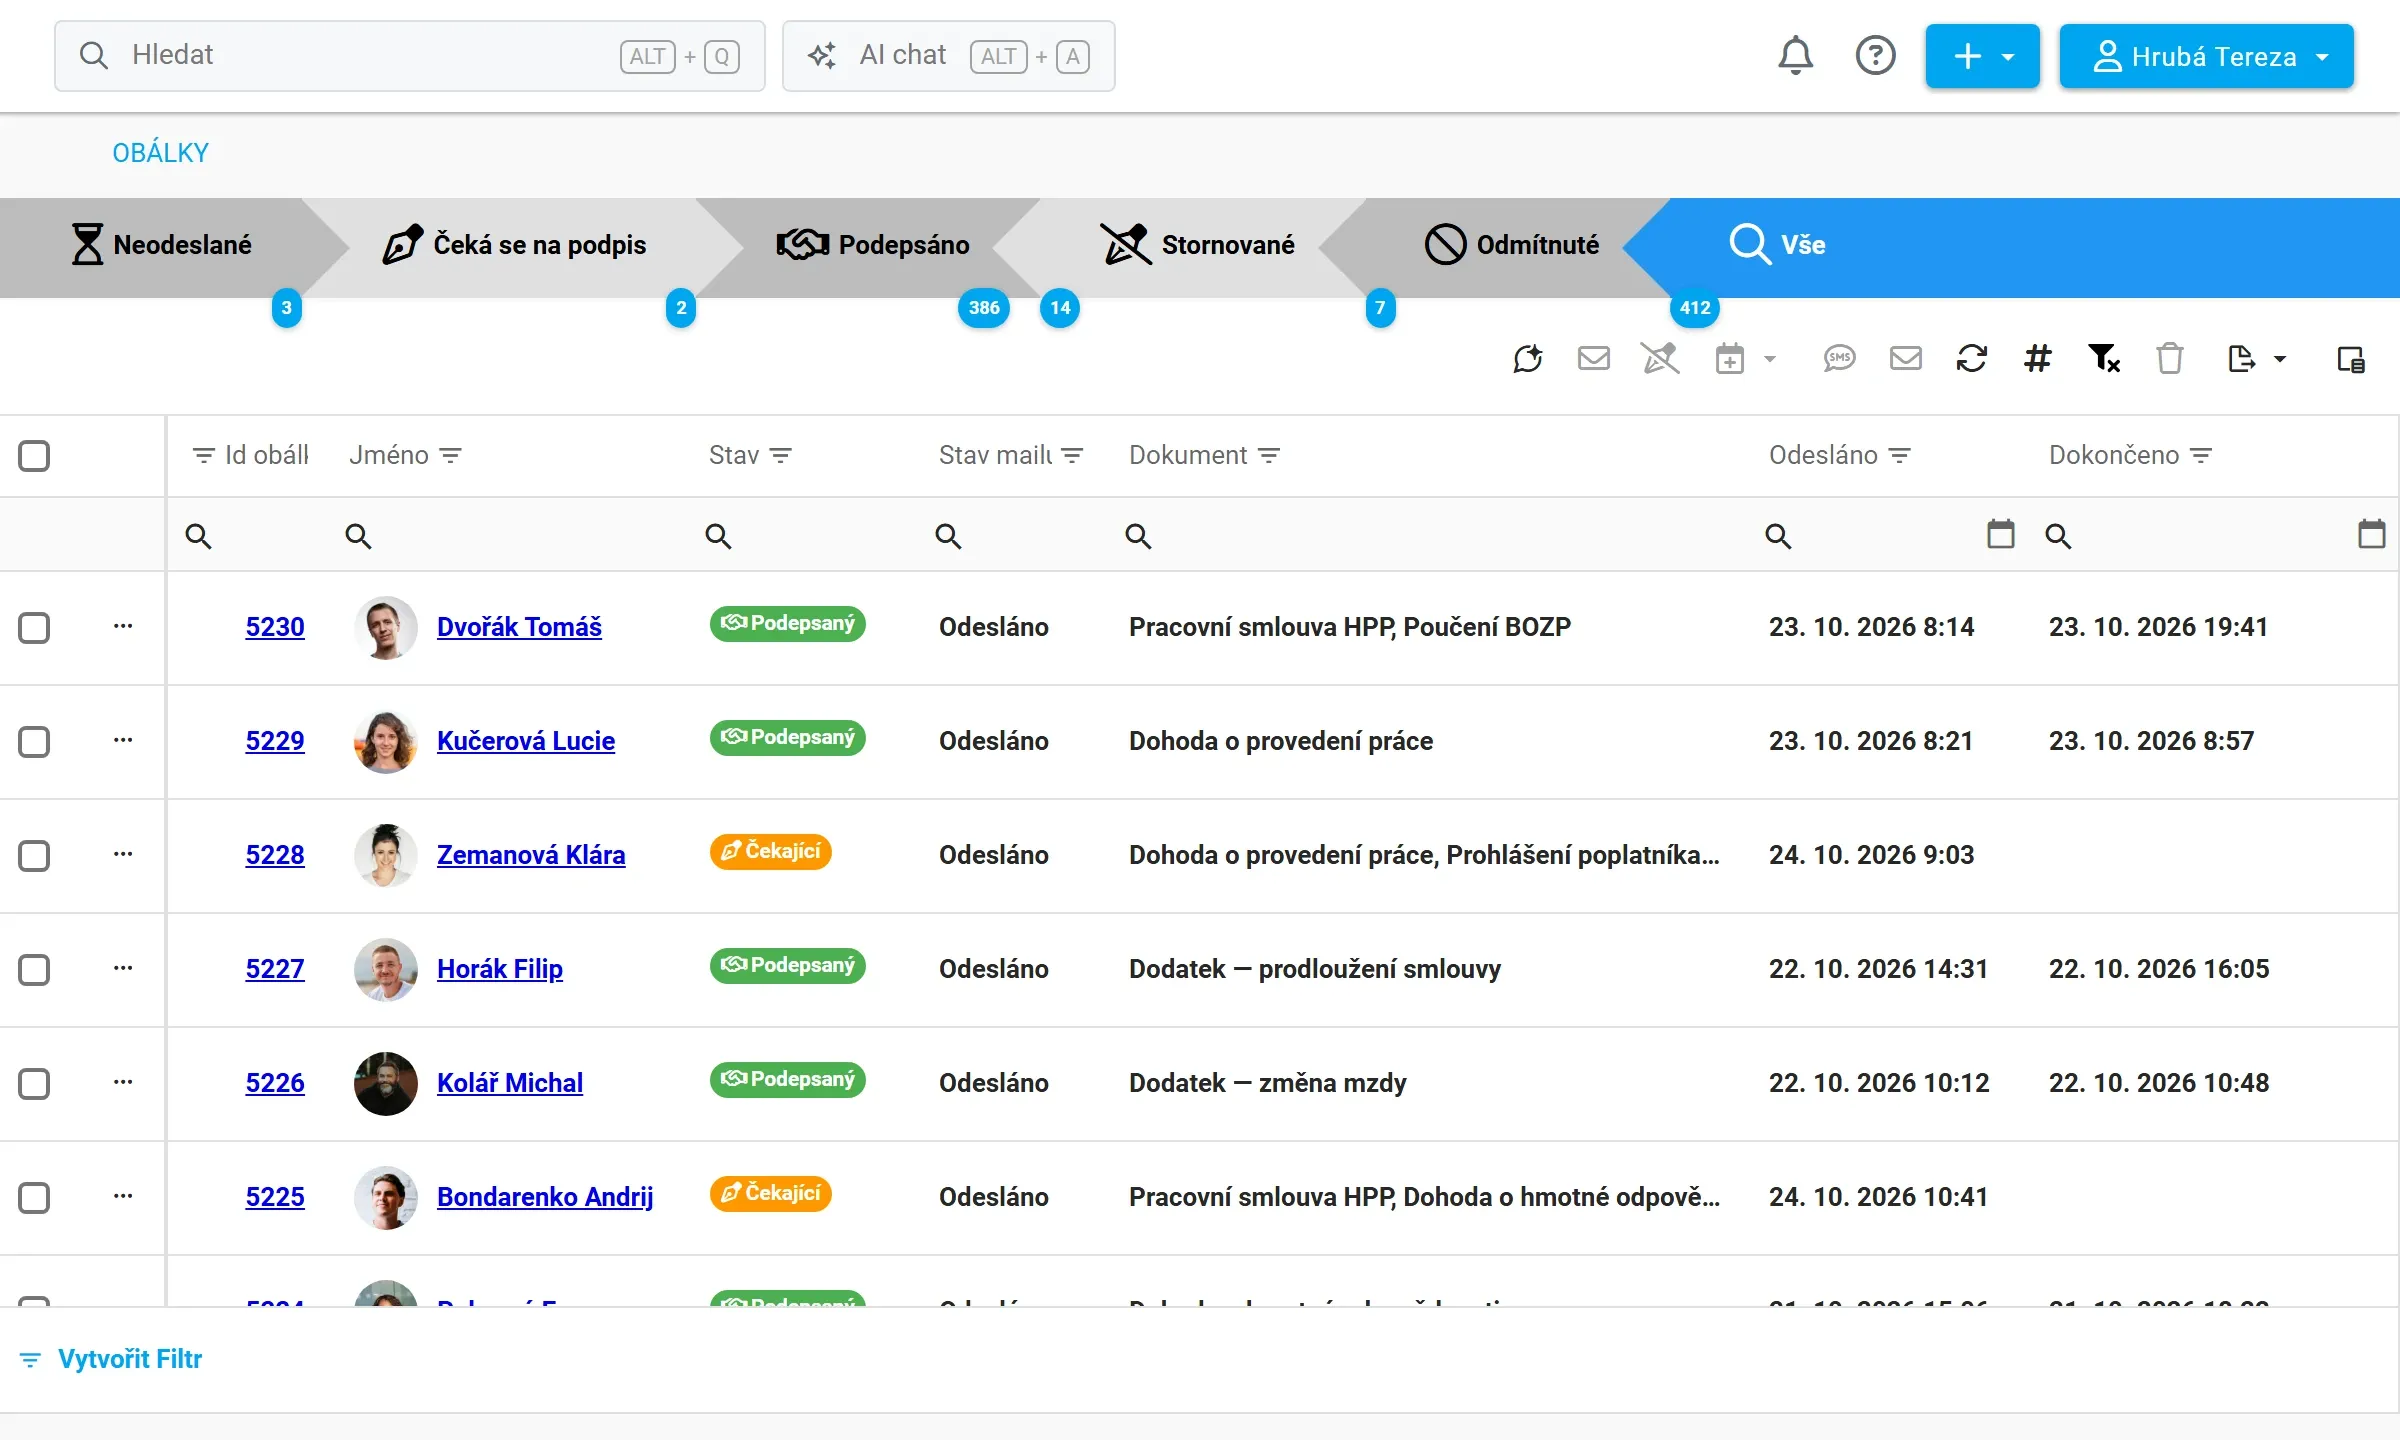Open the column chooser icon
This screenshot has height=1440, width=2400.
click(2351, 359)
